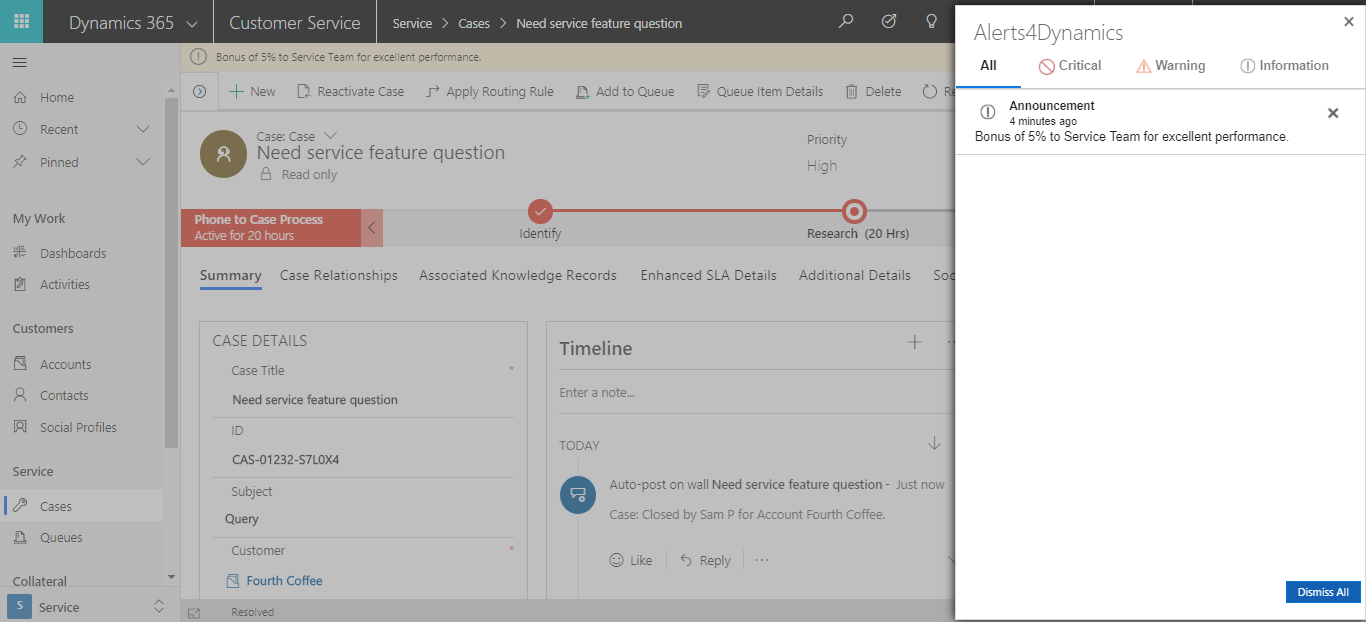This screenshot has width=1366, height=622.
Task: Open the search magnifier icon
Action: pyautogui.click(x=846, y=21)
